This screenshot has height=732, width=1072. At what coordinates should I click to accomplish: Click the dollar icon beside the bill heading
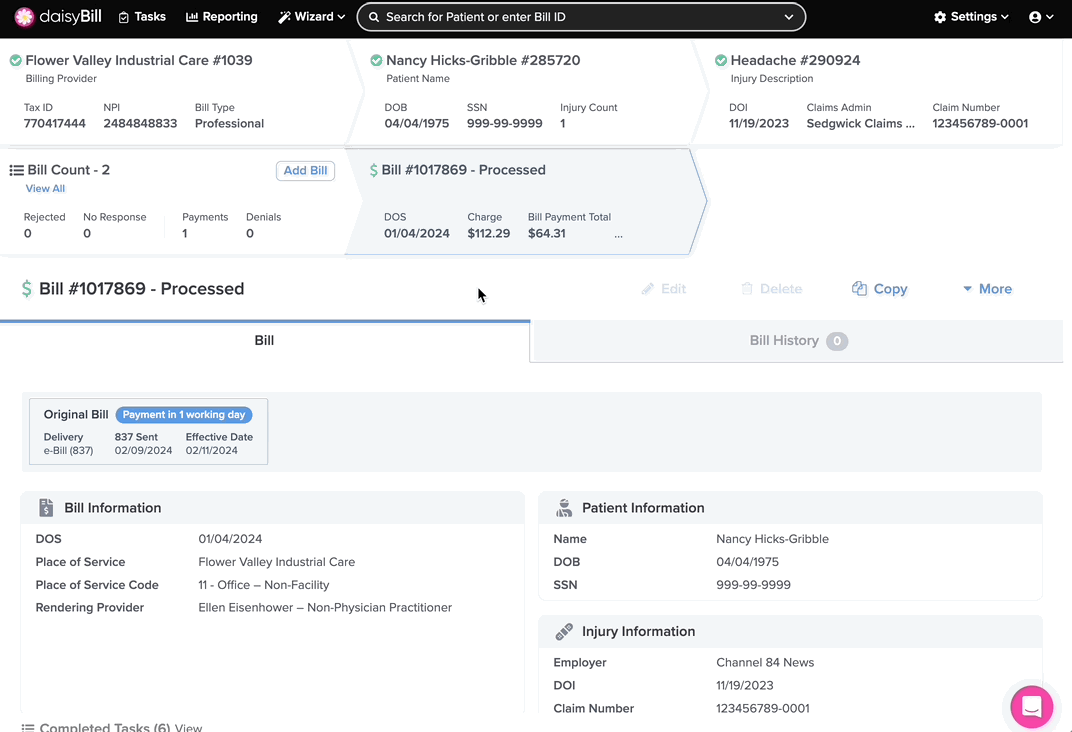27,288
